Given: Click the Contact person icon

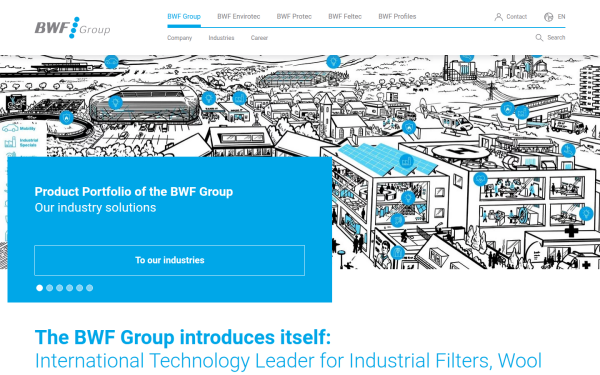Looking at the screenshot, I should 499,17.
